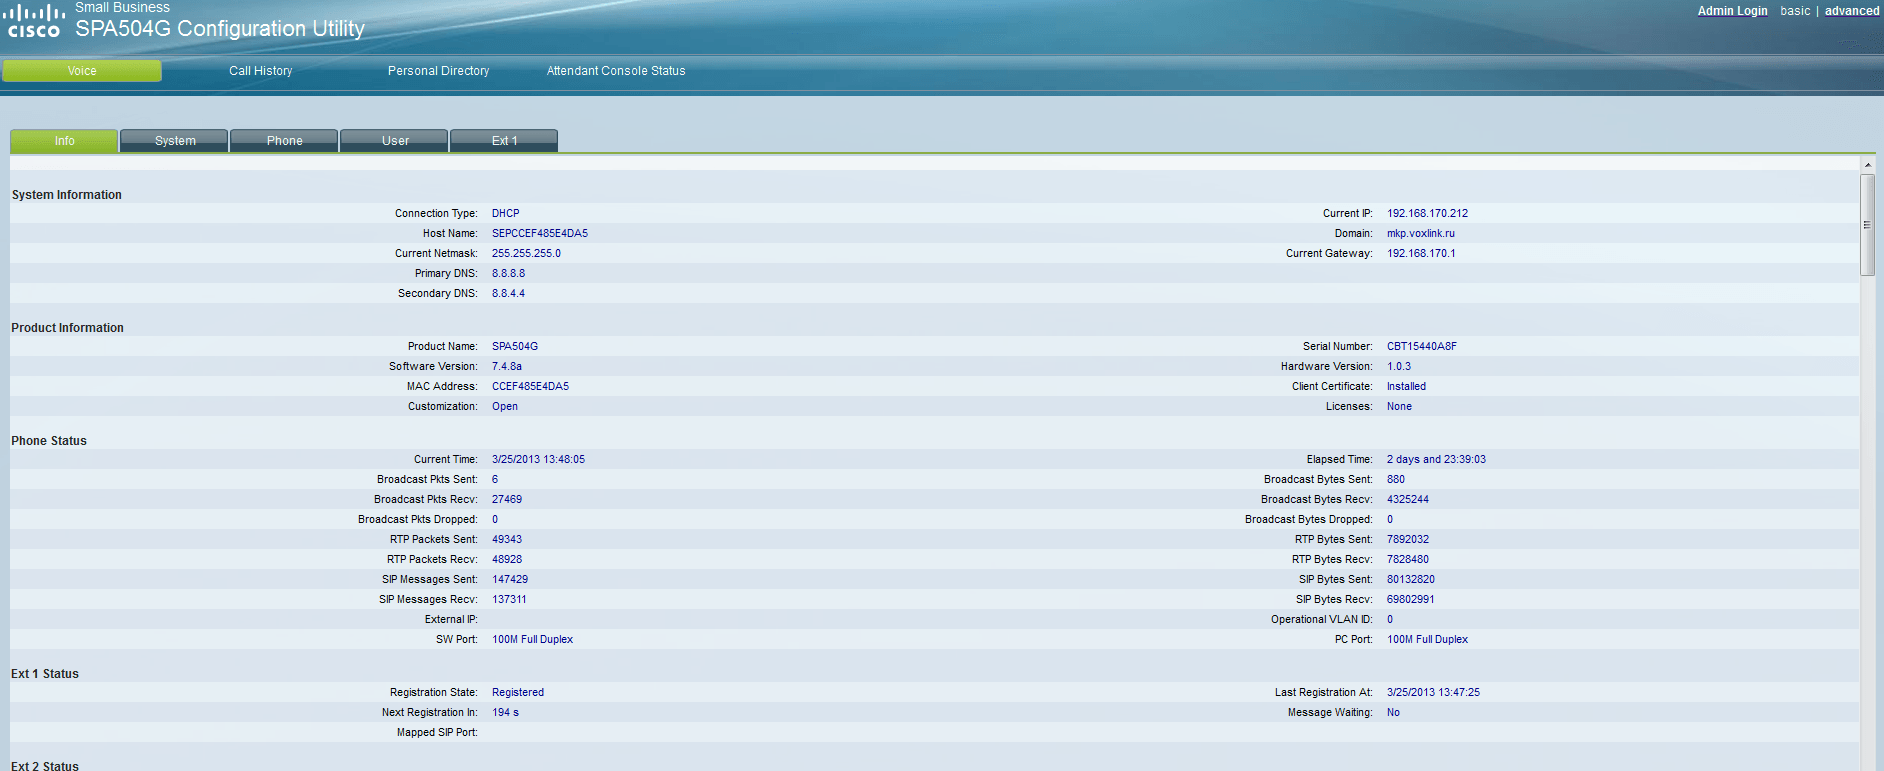Viewport: 1884px width, 771px height.
Task: Click the Client Certificate value Installed
Action: 1406,386
